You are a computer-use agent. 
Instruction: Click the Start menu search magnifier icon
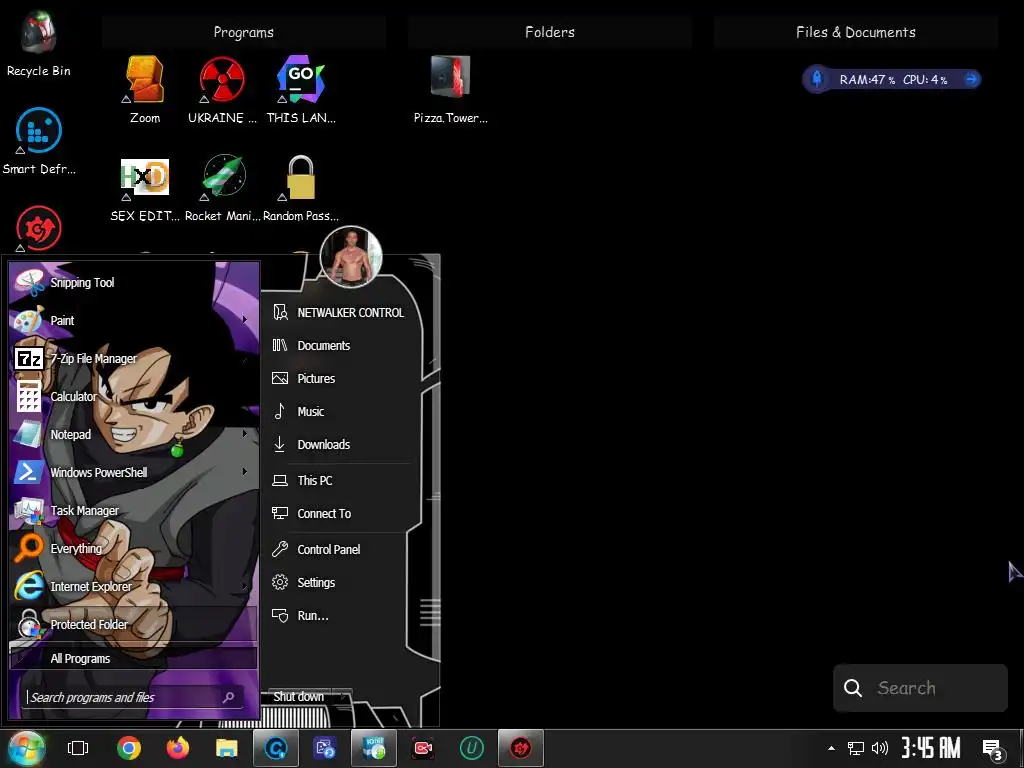pos(229,697)
